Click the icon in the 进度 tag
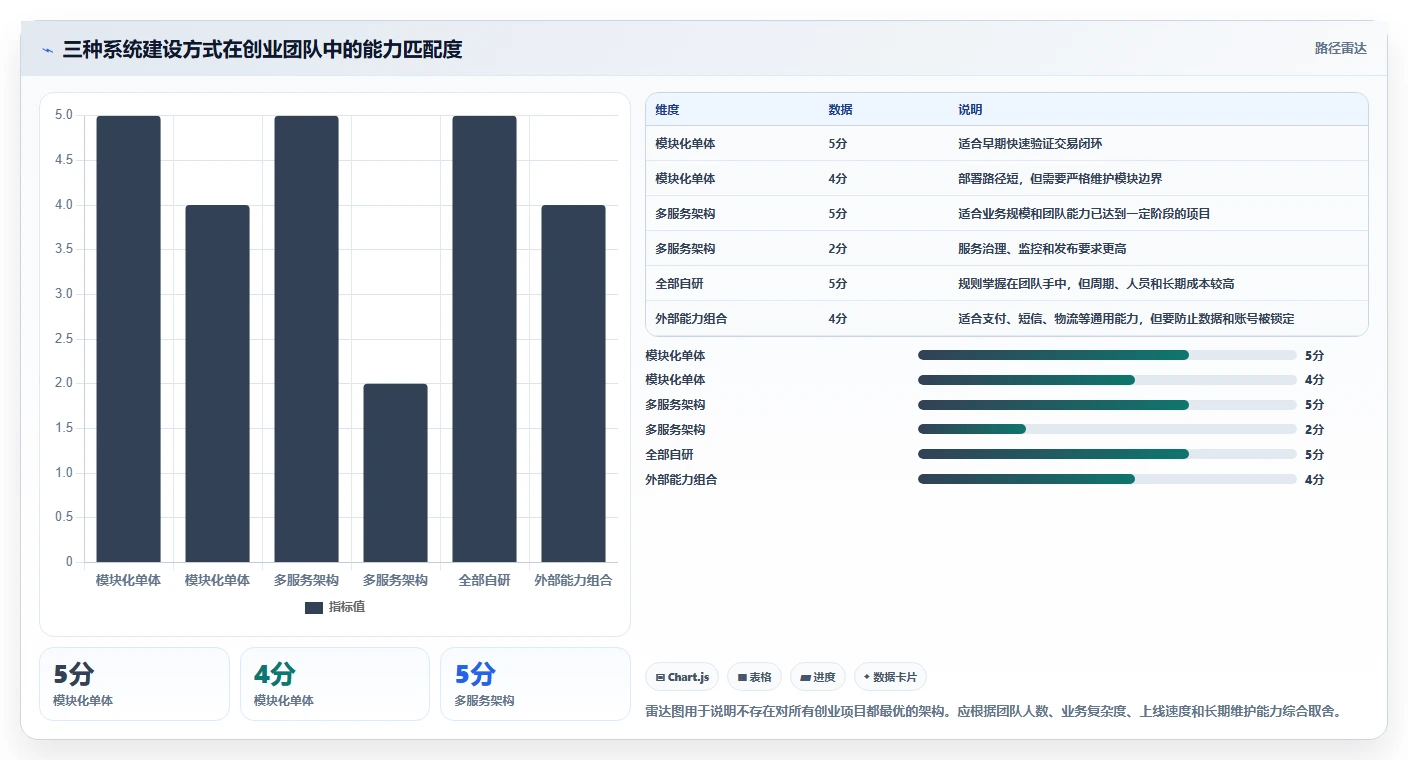This screenshot has width=1408, height=760. (x=805, y=677)
